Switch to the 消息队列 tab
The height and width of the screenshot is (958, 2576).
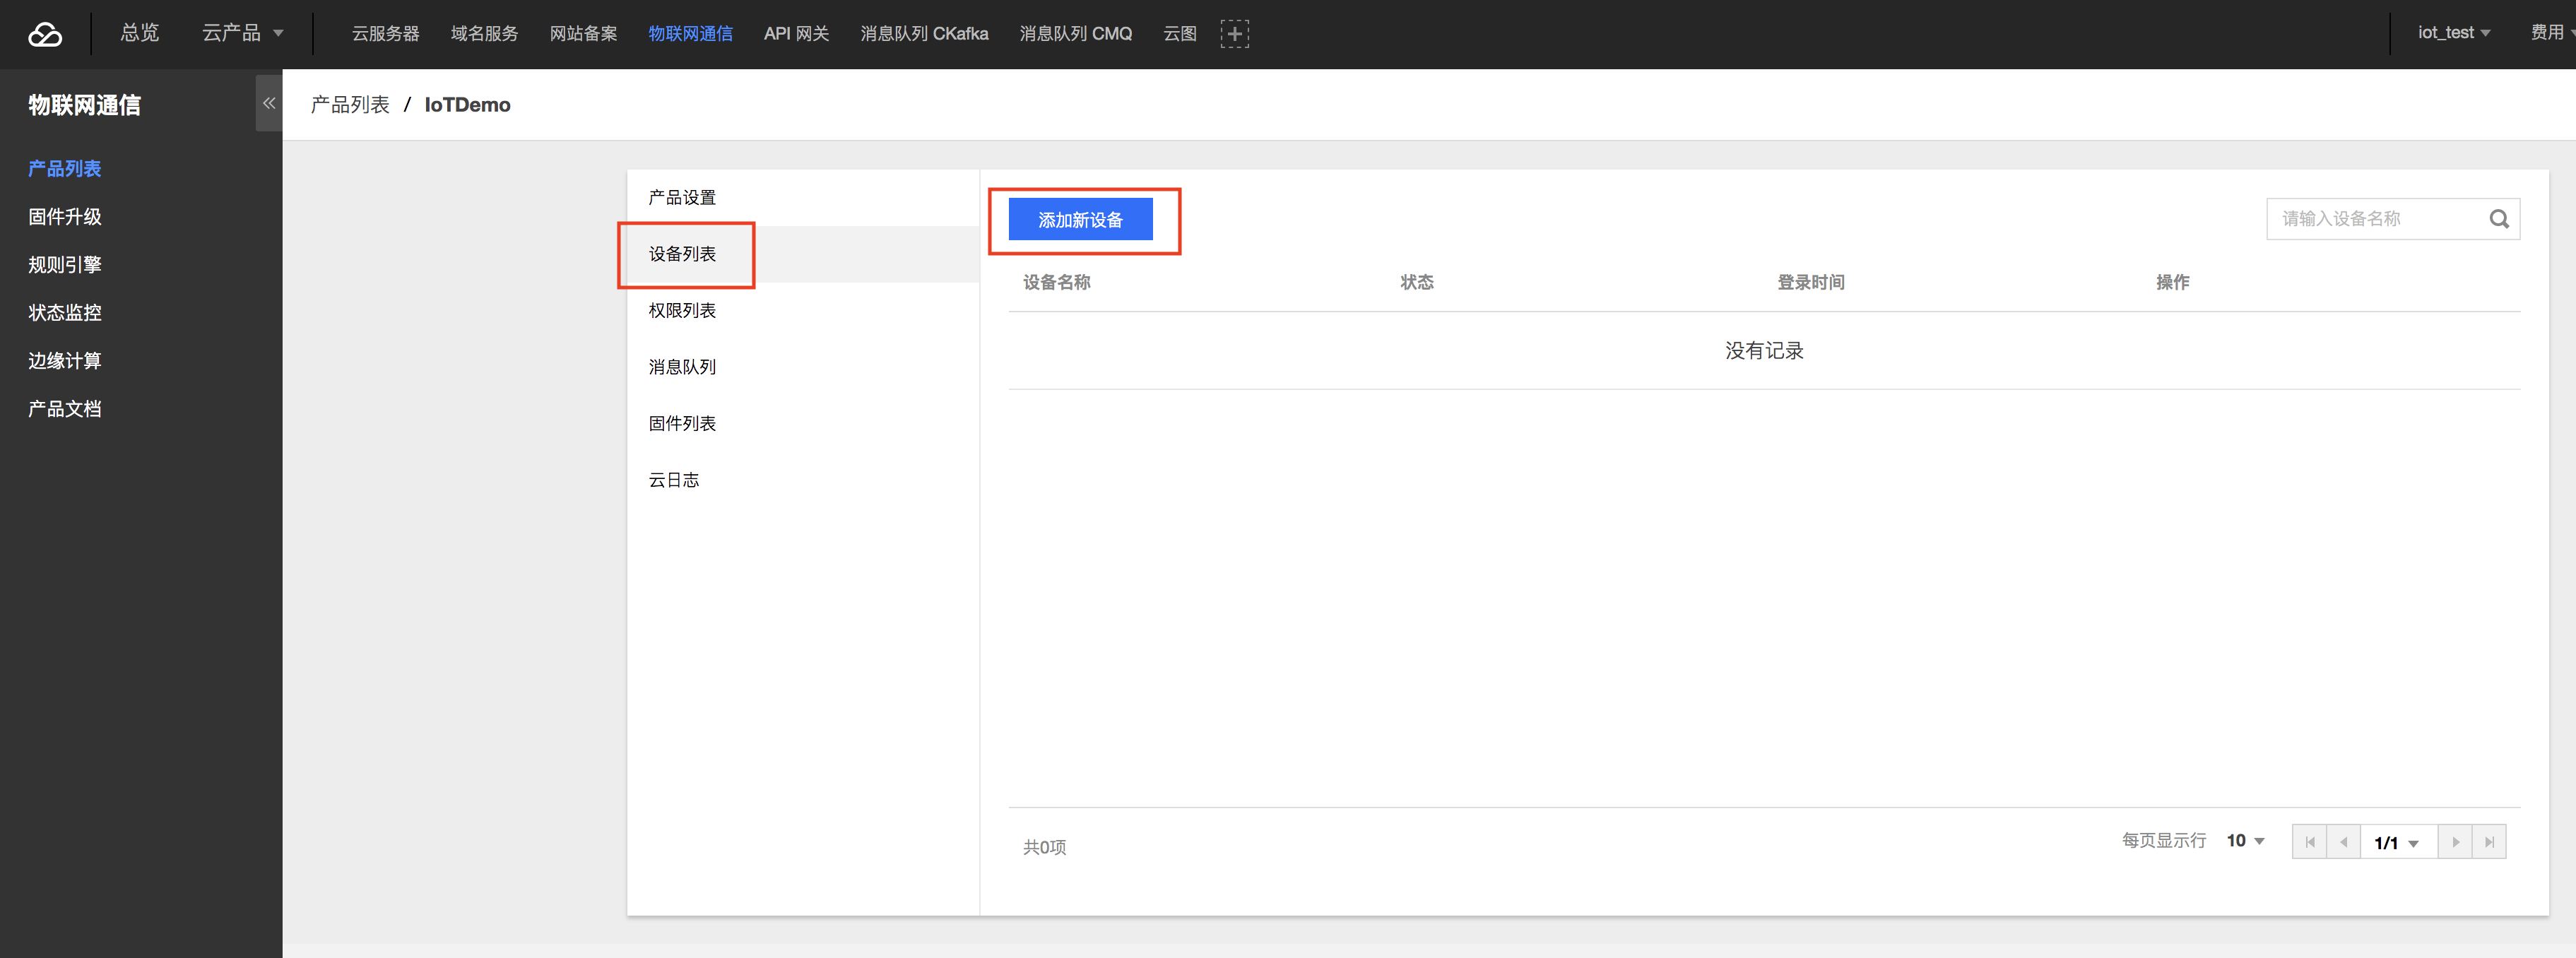click(x=803, y=367)
